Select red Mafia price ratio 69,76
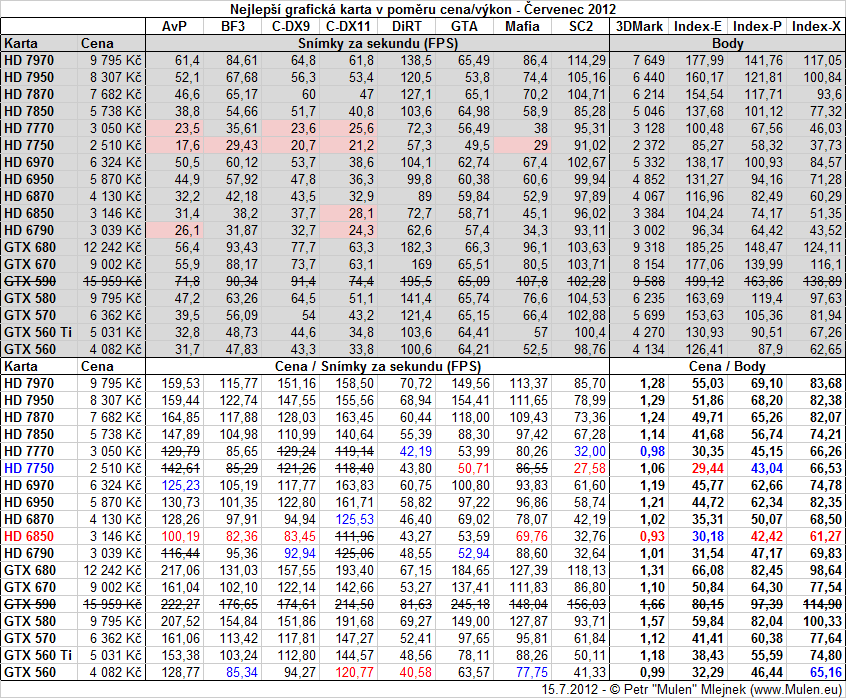Image resolution: width=846 pixels, height=698 pixels. (532, 537)
